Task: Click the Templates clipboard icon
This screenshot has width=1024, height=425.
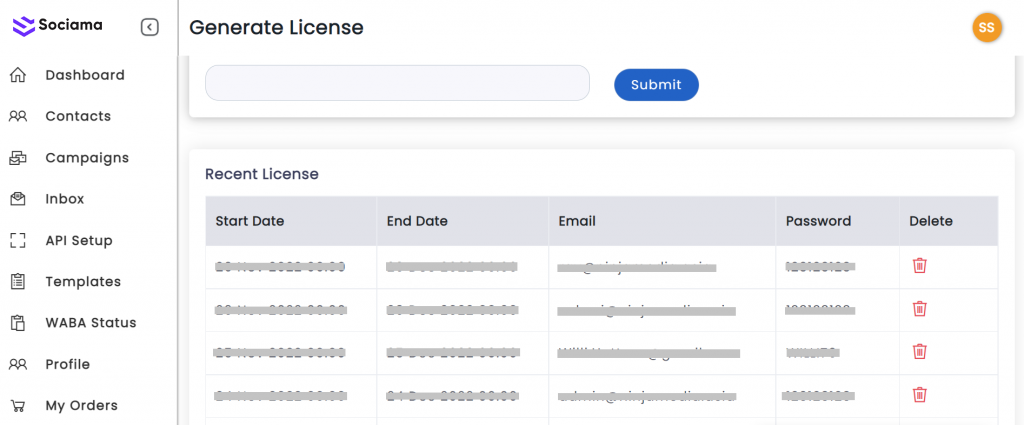Action: (x=18, y=282)
